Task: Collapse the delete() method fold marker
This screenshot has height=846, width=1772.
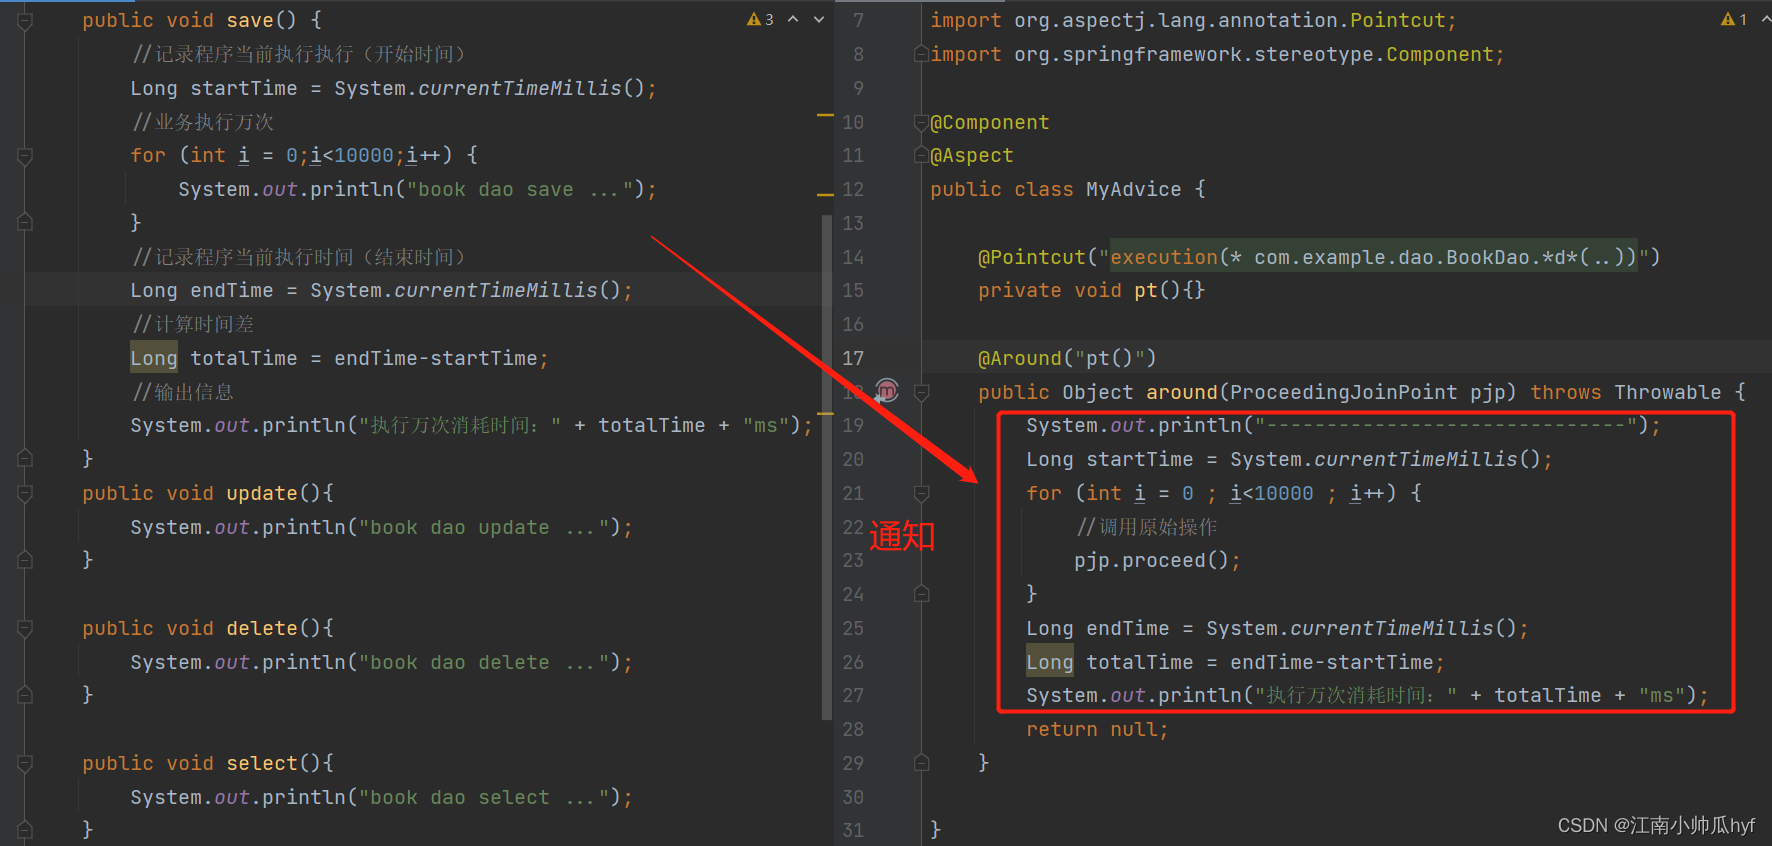Action: (25, 628)
